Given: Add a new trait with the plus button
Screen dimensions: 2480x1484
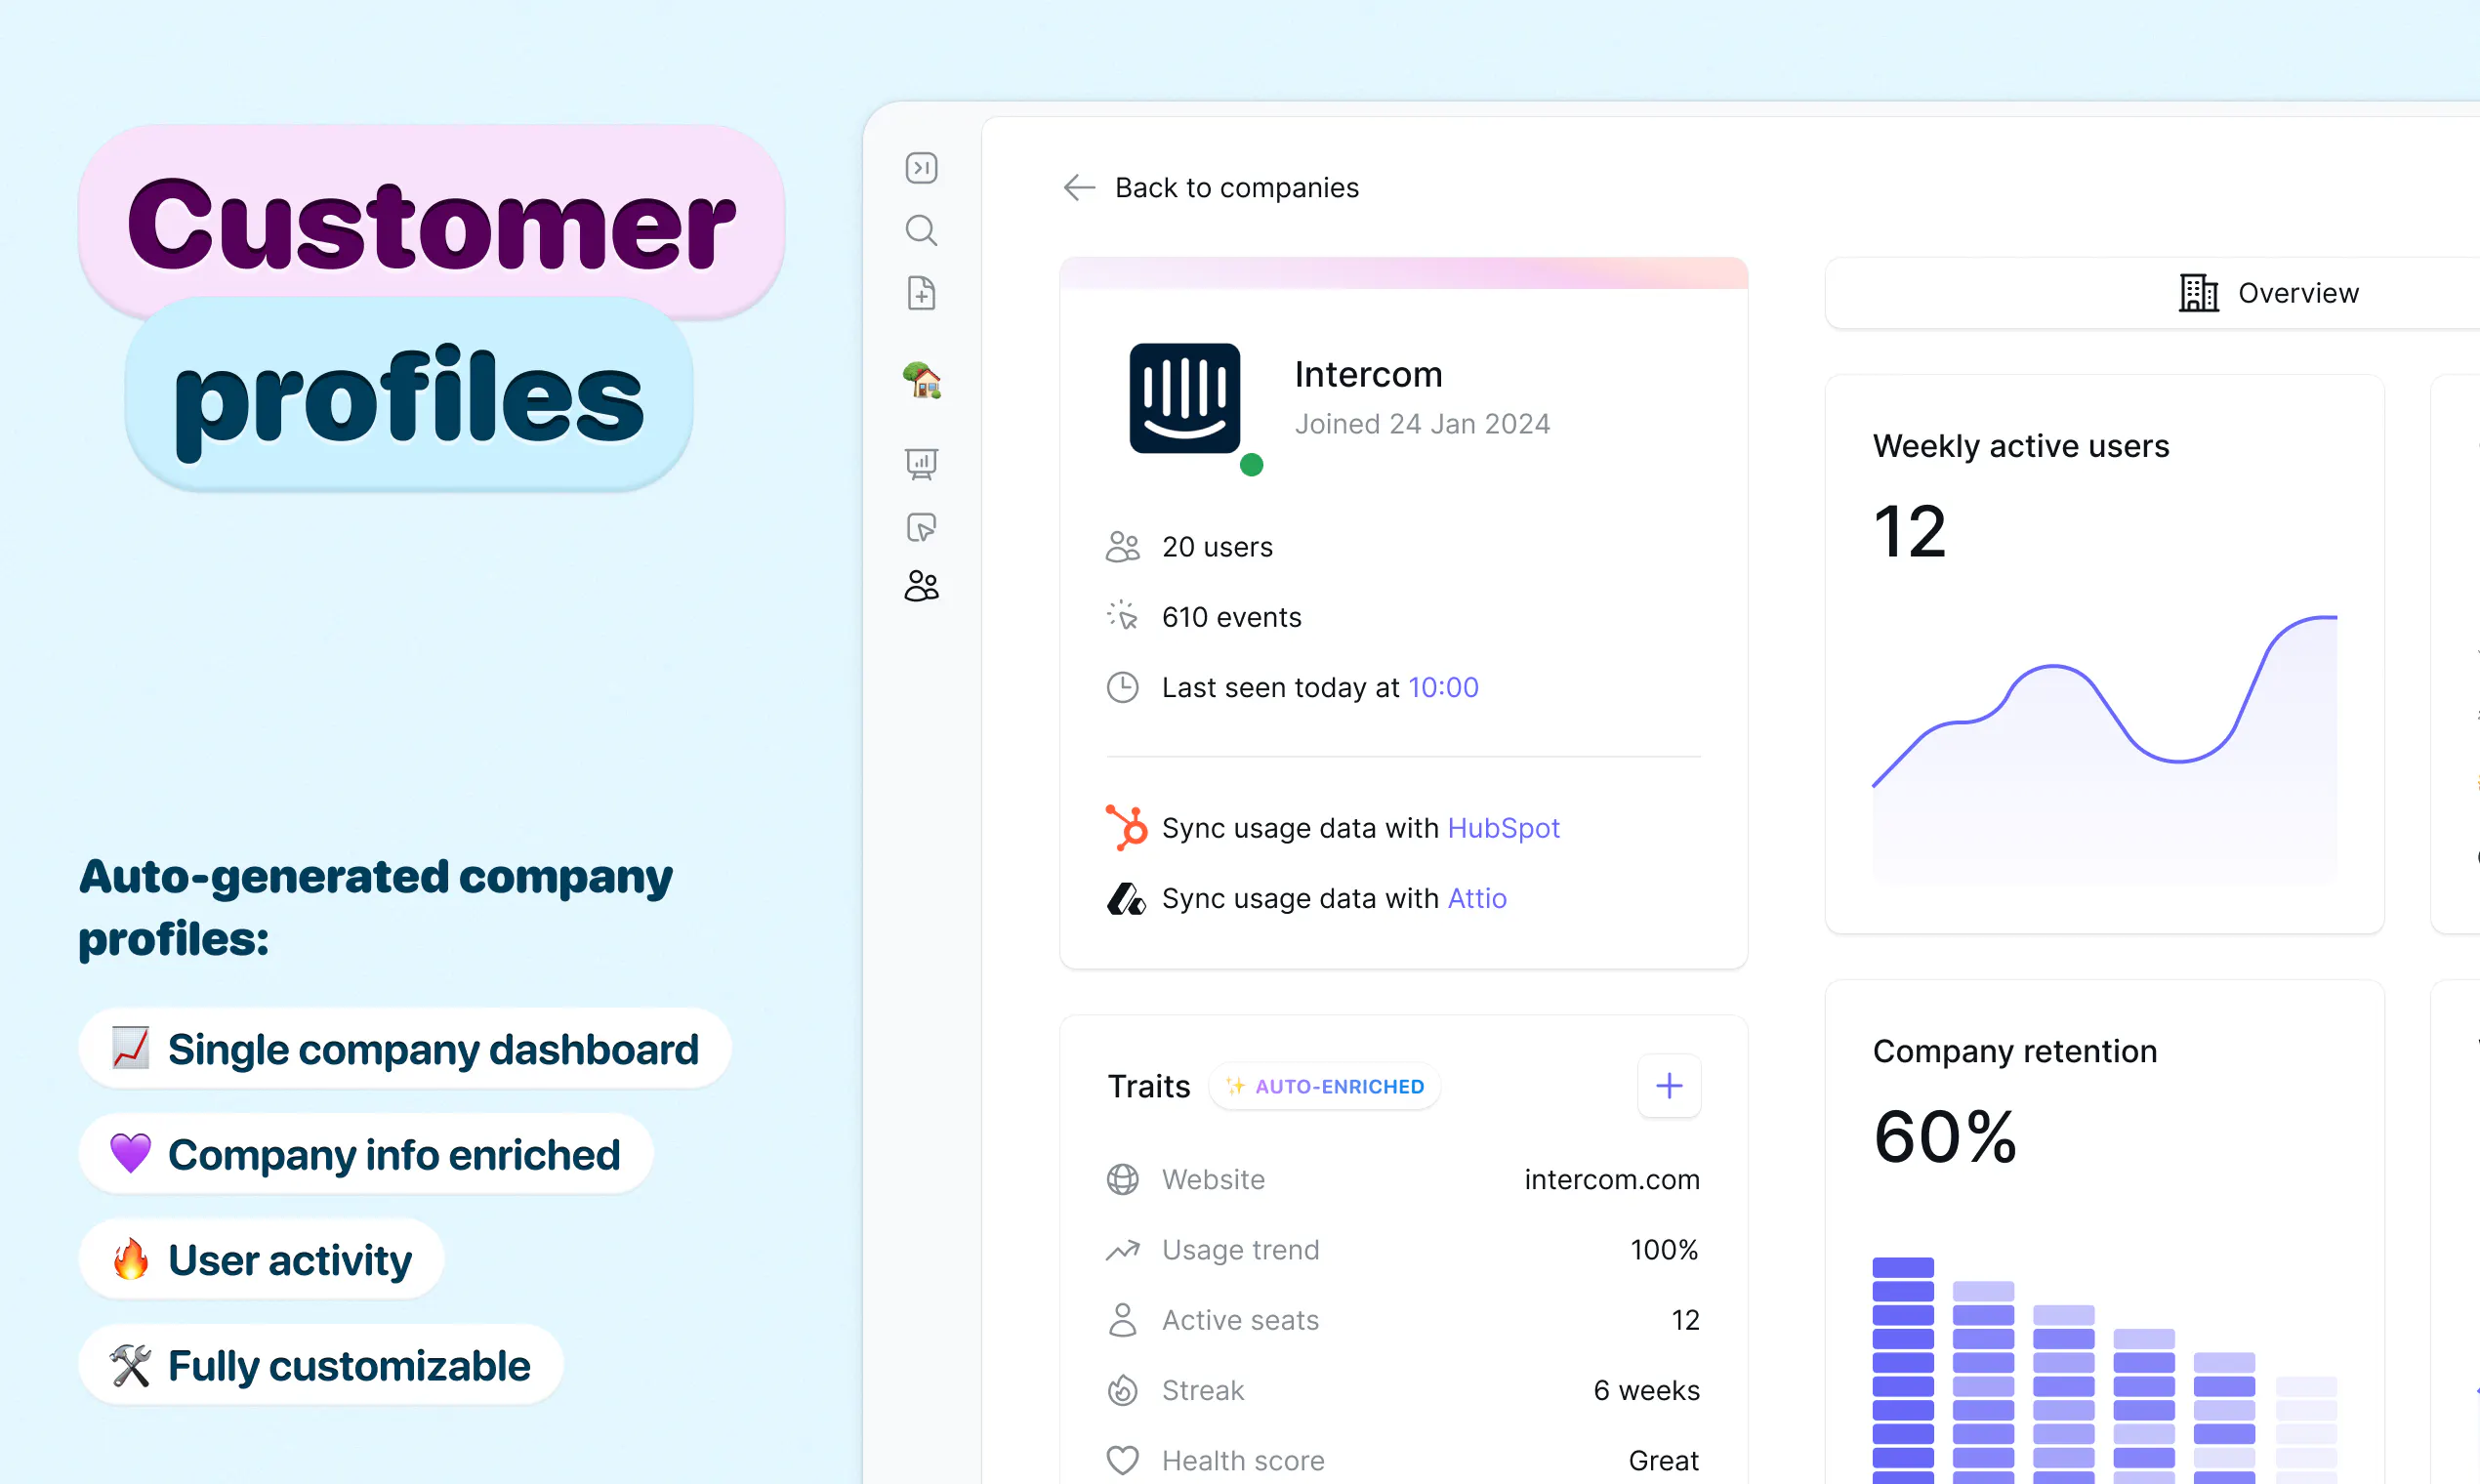Looking at the screenshot, I should (1669, 1086).
